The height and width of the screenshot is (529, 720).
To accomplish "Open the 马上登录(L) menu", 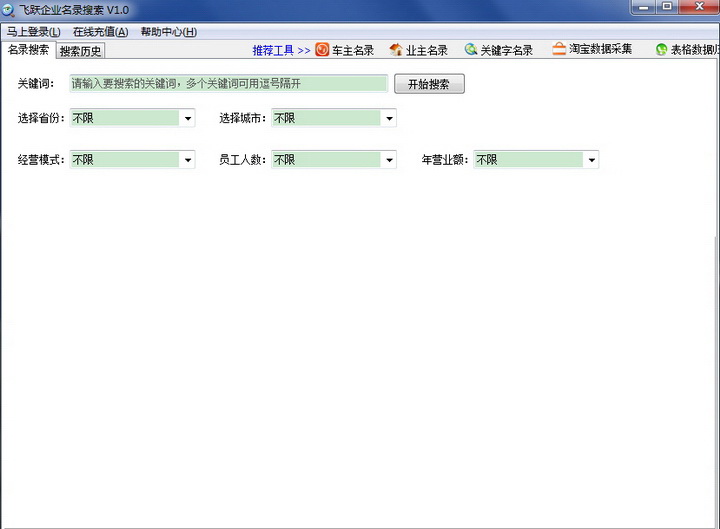I will pos(34,32).
